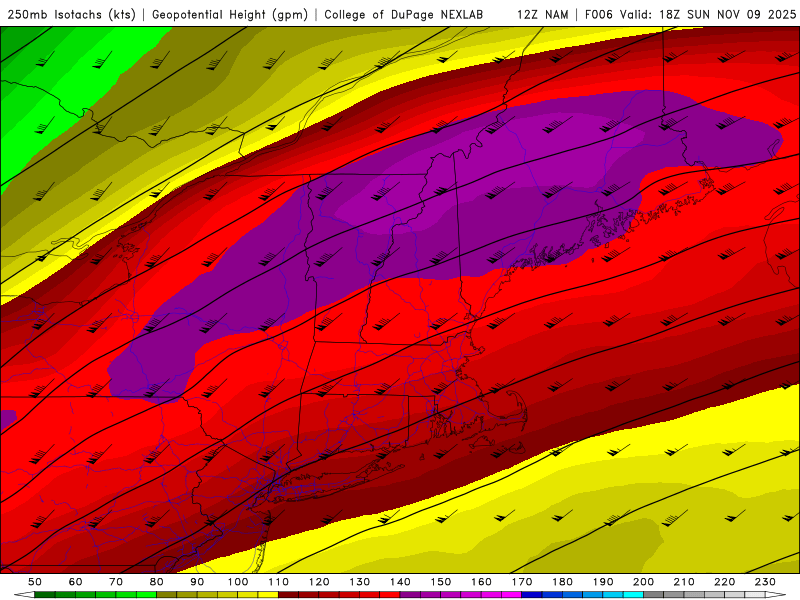Click the 210 label on the color scale
Image resolution: width=800 pixels, height=600 pixels.
(x=684, y=582)
